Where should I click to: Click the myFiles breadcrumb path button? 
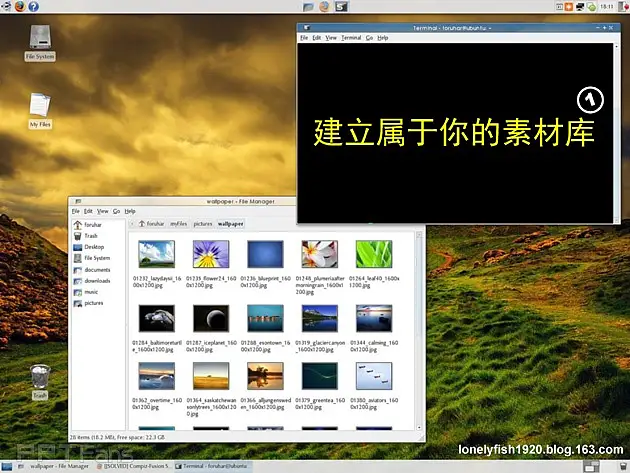(x=179, y=224)
